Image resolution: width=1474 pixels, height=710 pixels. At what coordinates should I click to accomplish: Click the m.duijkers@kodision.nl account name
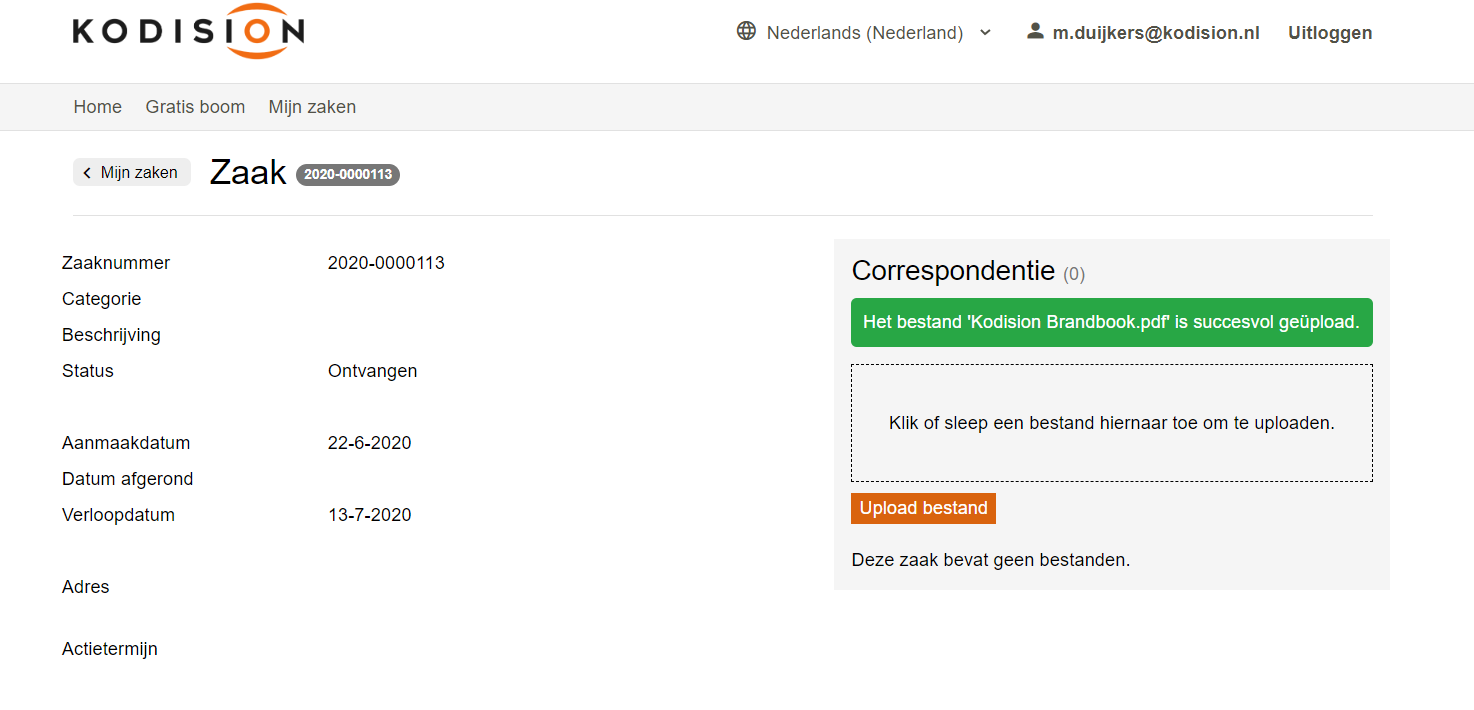point(1156,33)
